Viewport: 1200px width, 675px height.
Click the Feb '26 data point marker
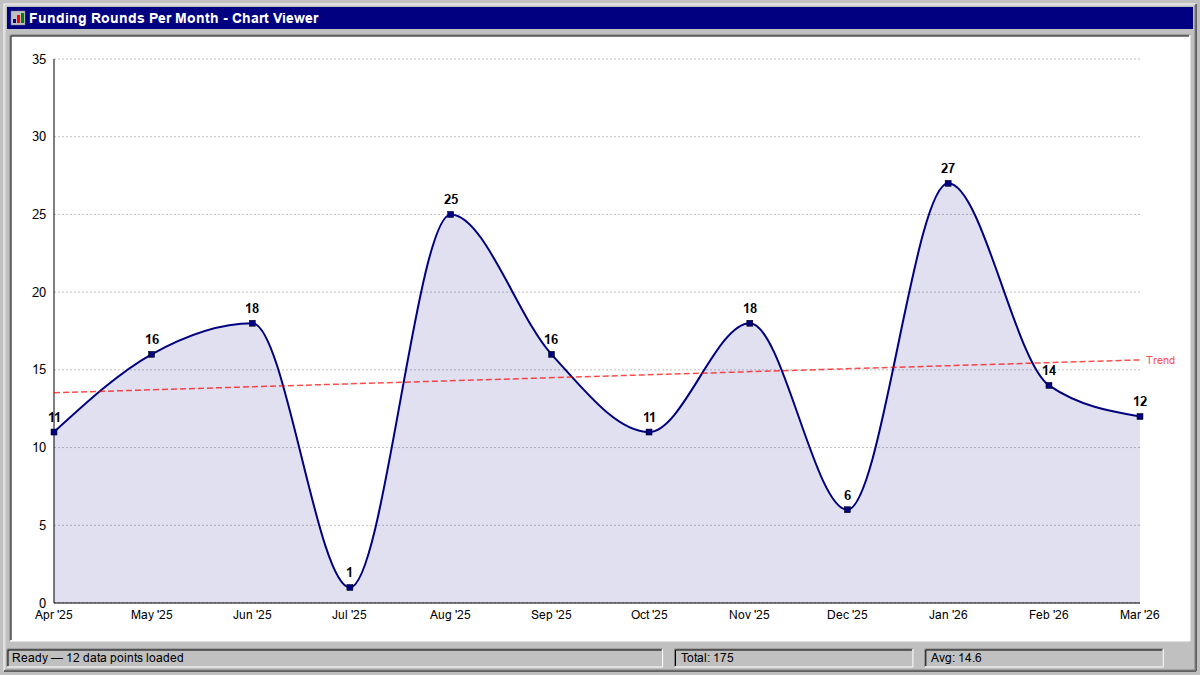click(x=1049, y=385)
